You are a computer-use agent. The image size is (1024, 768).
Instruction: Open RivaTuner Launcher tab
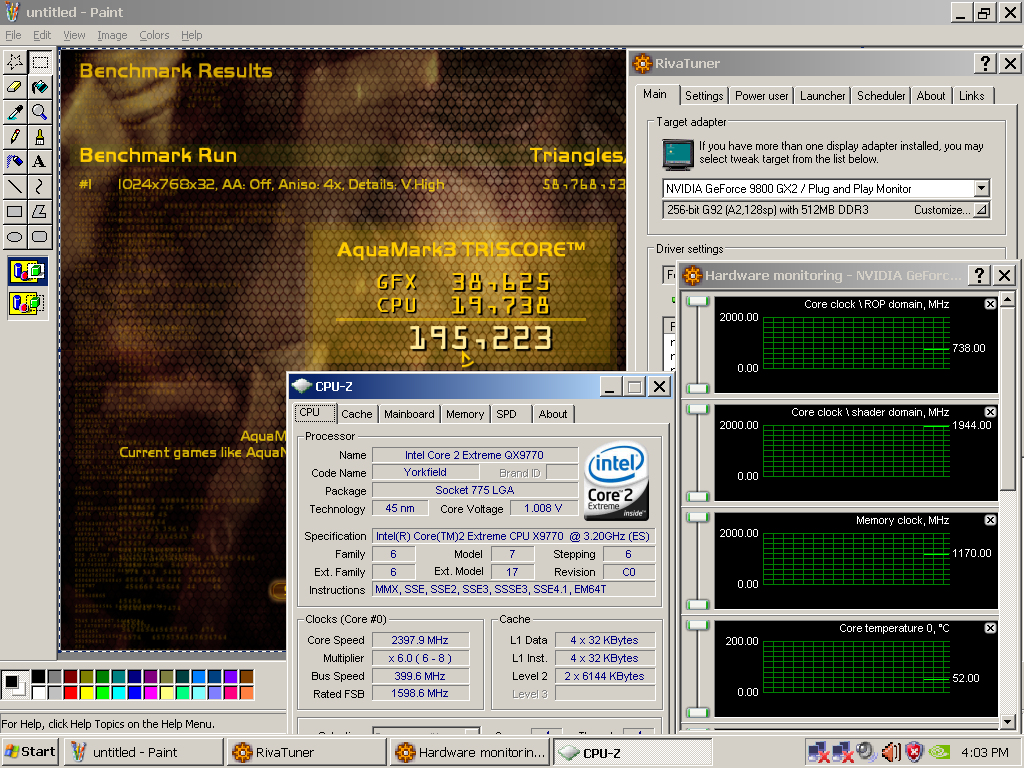pyautogui.click(x=822, y=96)
